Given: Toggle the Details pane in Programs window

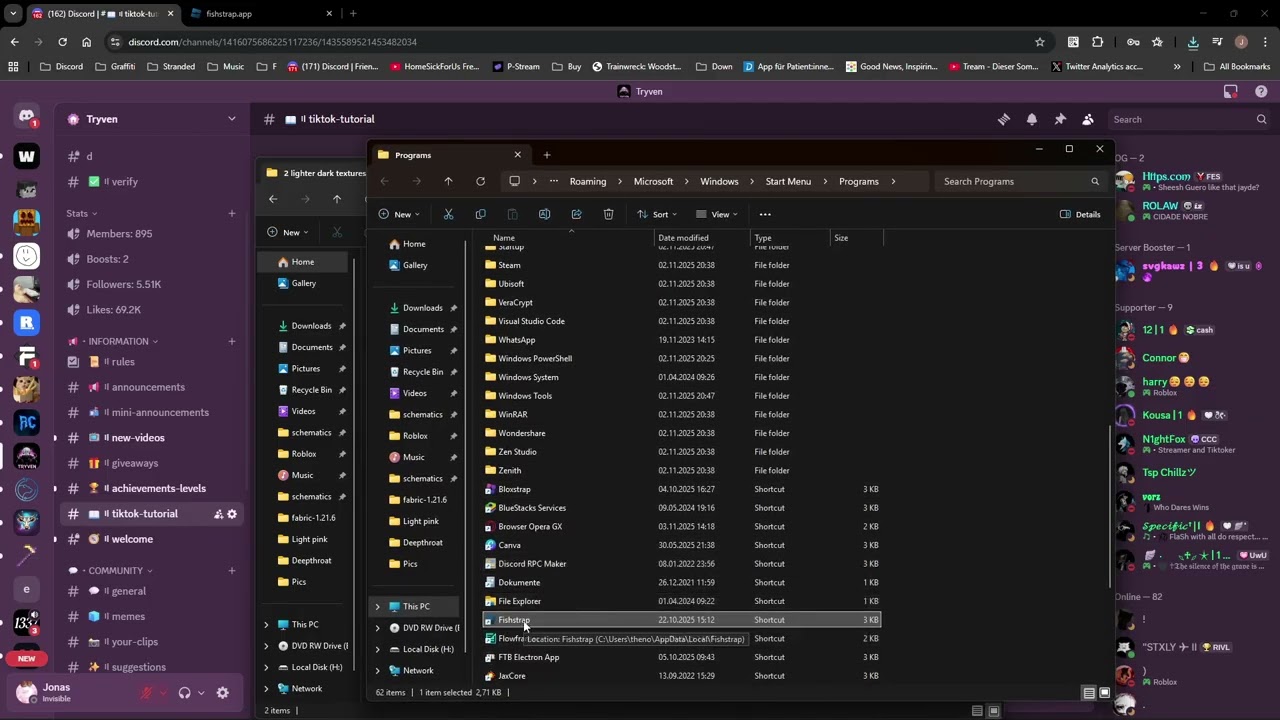Looking at the screenshot, I should (x=1081, y=214).
